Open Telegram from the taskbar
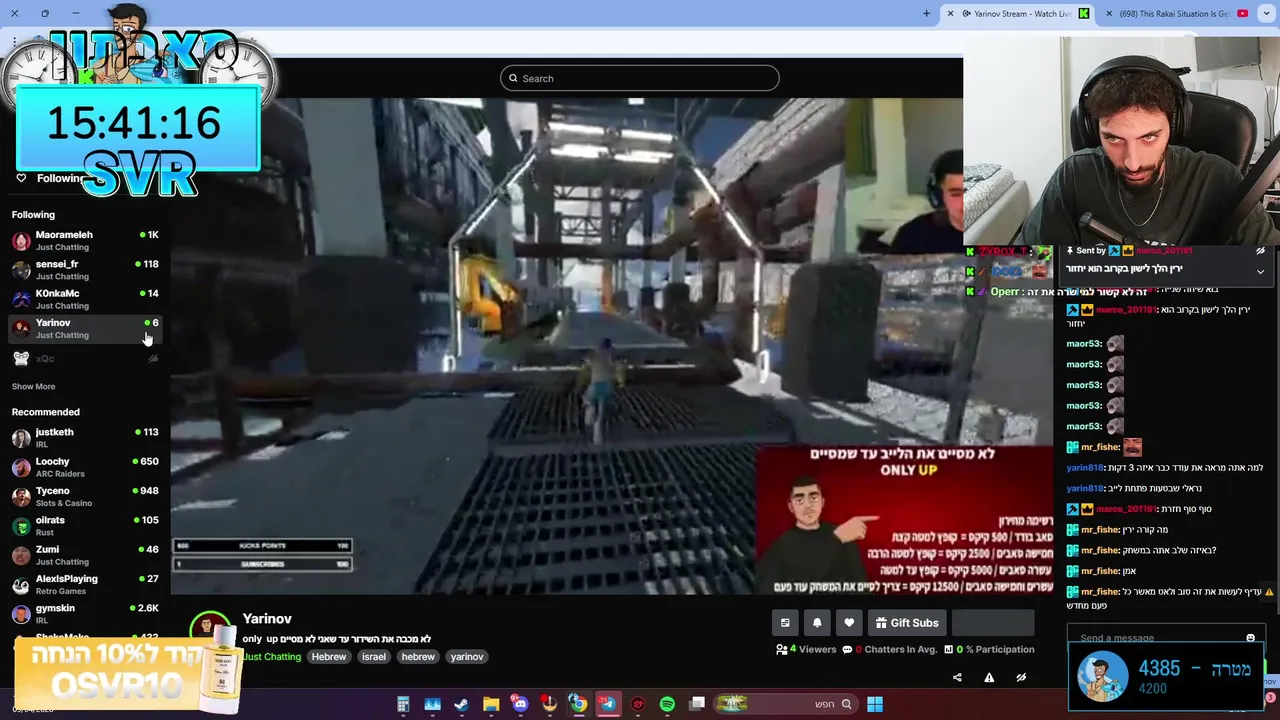1280x720 pixels. (608, 704)
